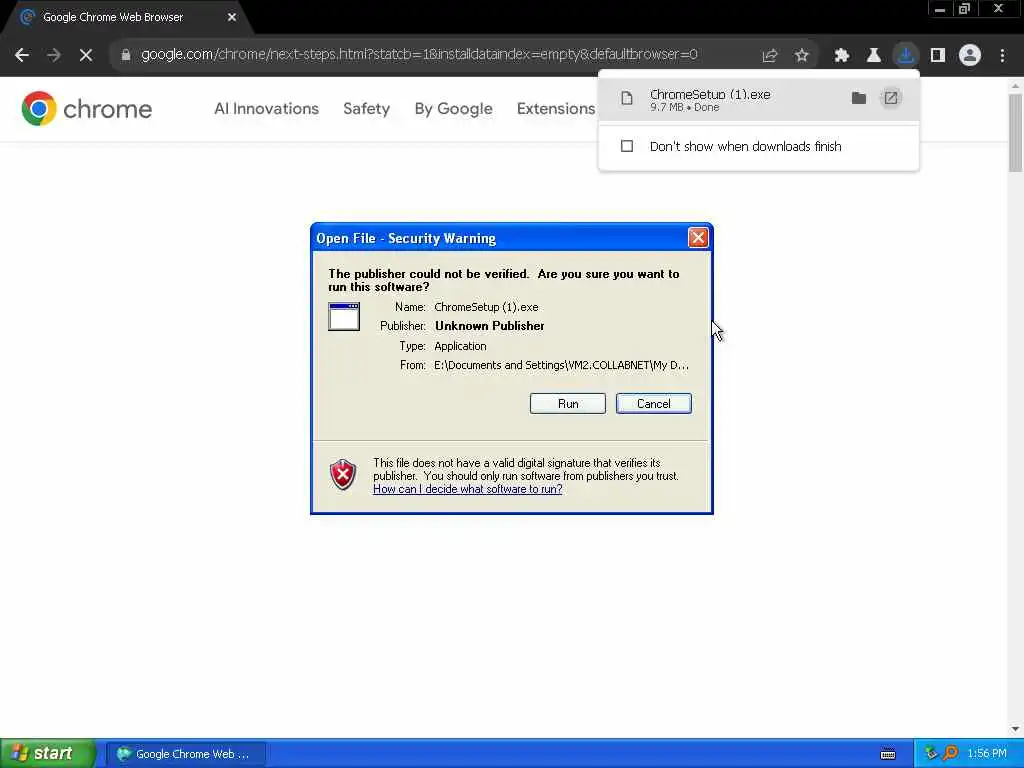Open the Extensions nav item
Screen dimensions: 1024x768
pos(556,108)
